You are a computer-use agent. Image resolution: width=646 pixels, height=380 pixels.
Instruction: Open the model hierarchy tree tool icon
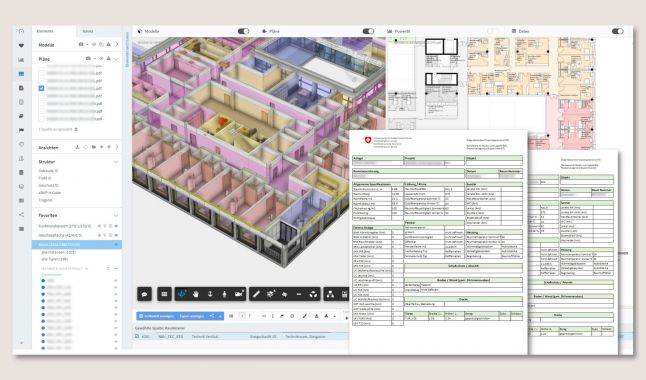point(330,294)
